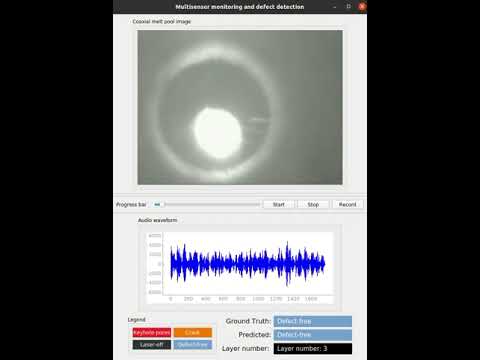The height and width of the screenshot is (360, 480).
Task: Click the window title Multisensor monitoring and defect detection
Action: [x=240, y=7]
